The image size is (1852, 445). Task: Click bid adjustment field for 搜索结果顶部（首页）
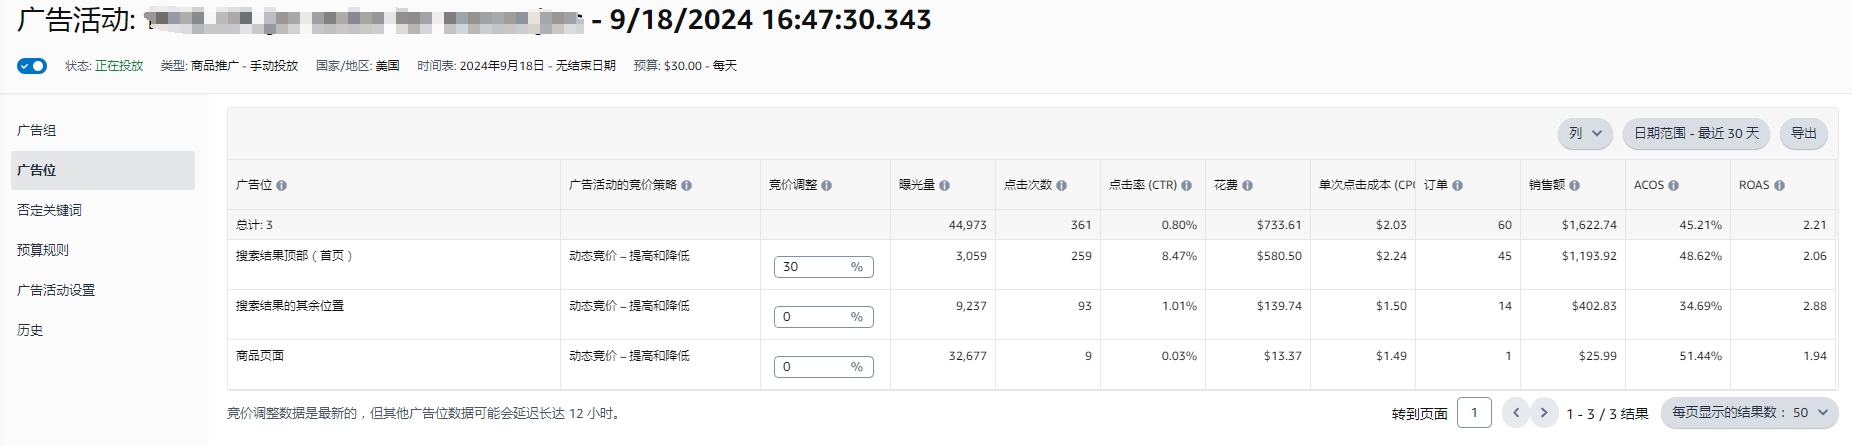pos(824,267)
